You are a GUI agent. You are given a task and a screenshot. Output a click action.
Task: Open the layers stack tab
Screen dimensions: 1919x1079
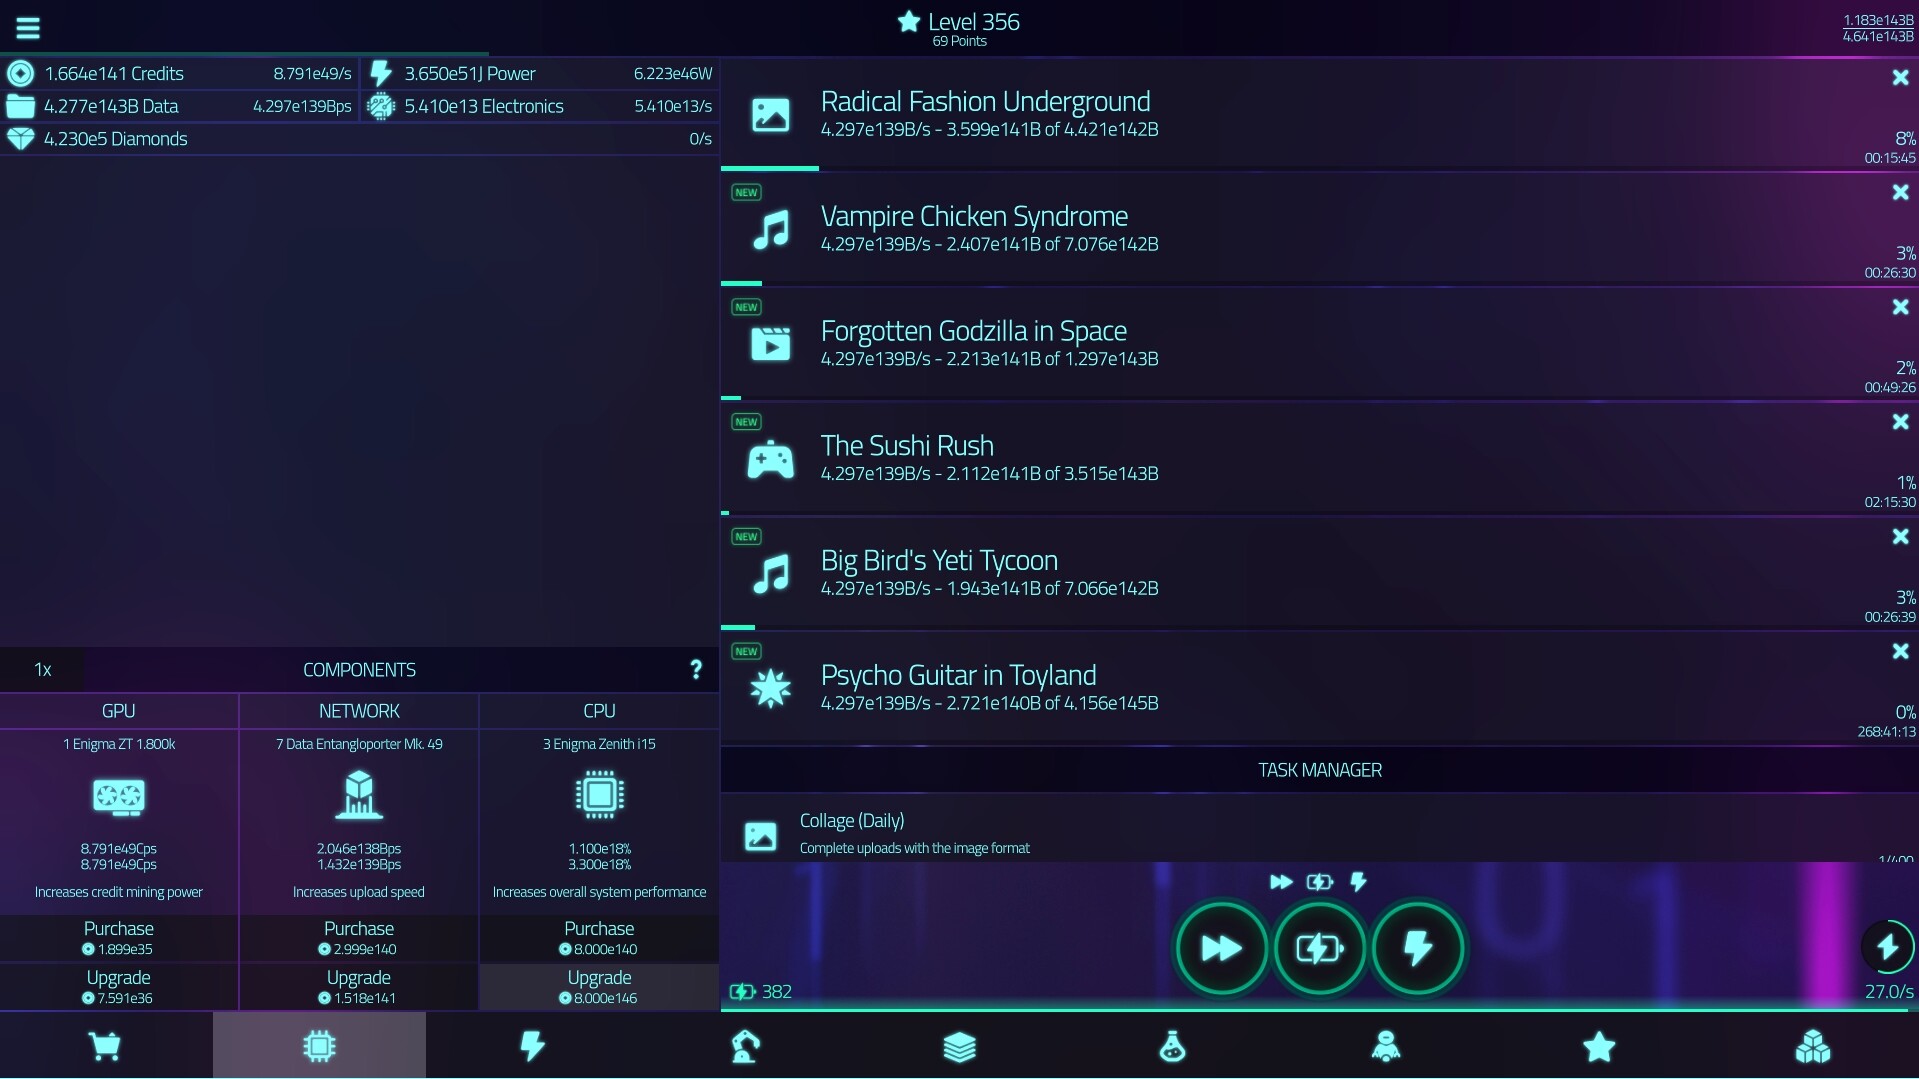tap(959, 1046)
